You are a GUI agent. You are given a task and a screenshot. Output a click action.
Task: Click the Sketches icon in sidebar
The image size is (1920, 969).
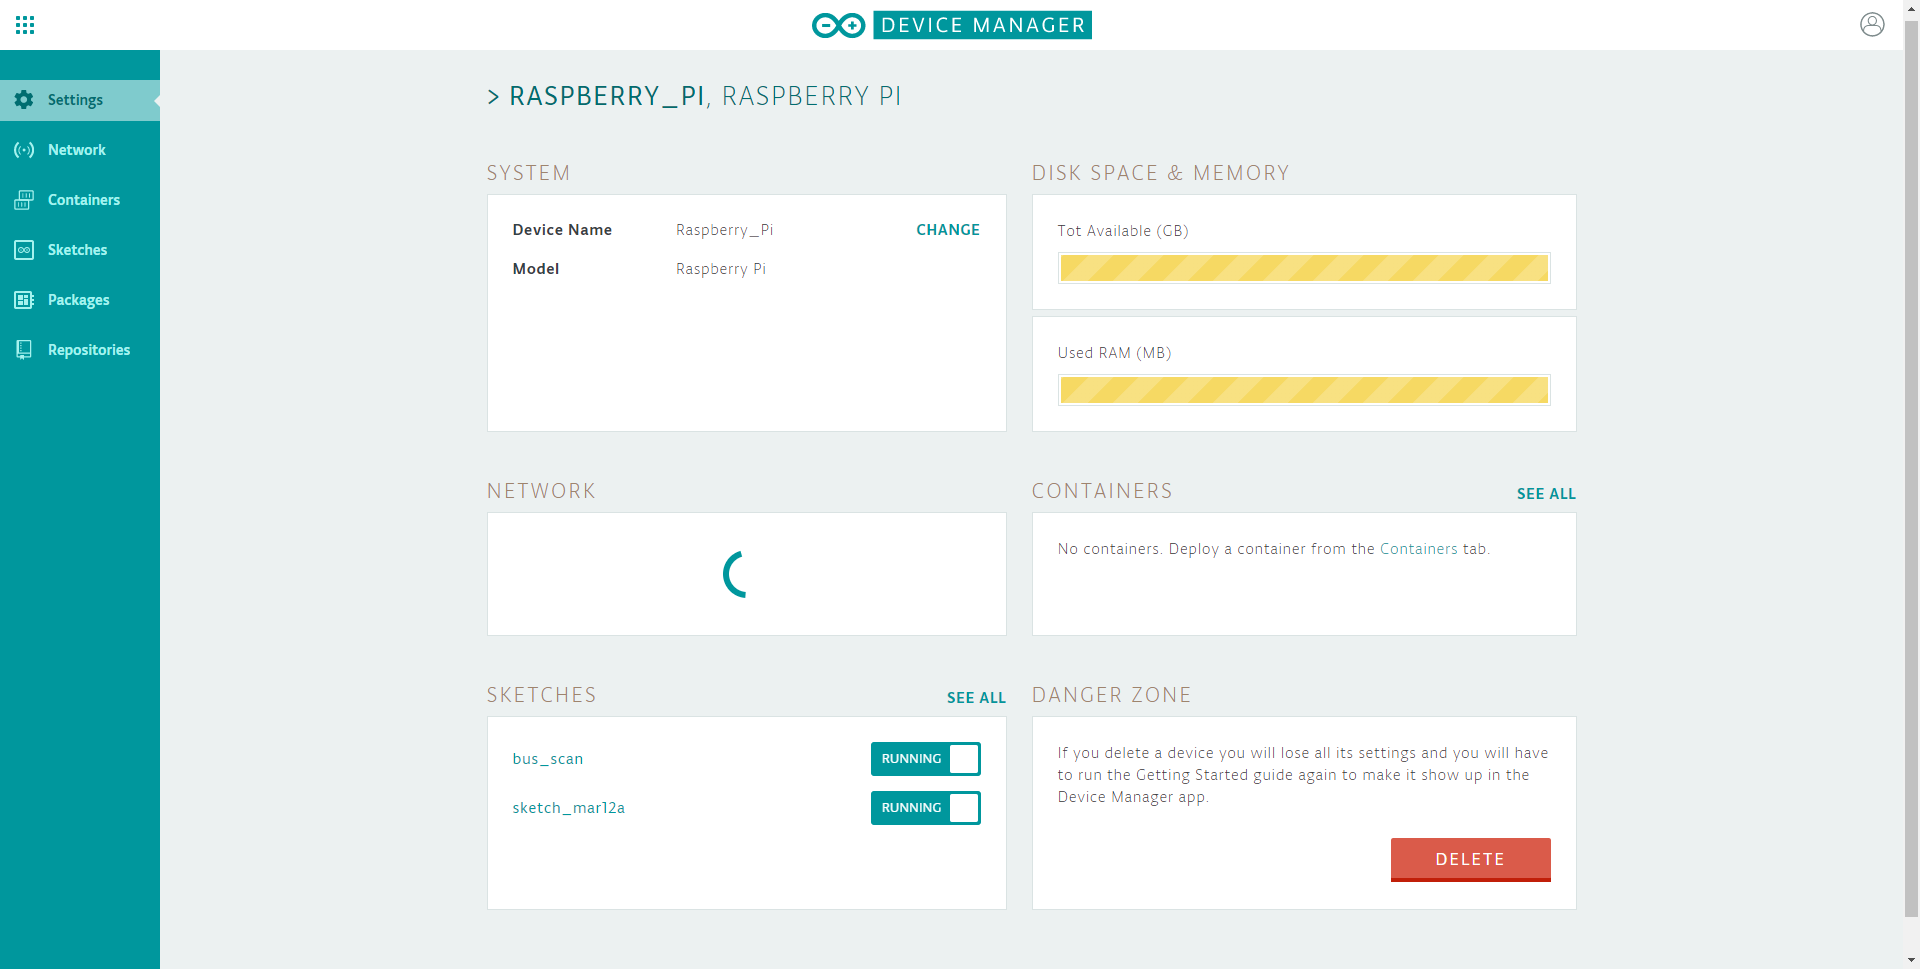click(x=24, y=250)
